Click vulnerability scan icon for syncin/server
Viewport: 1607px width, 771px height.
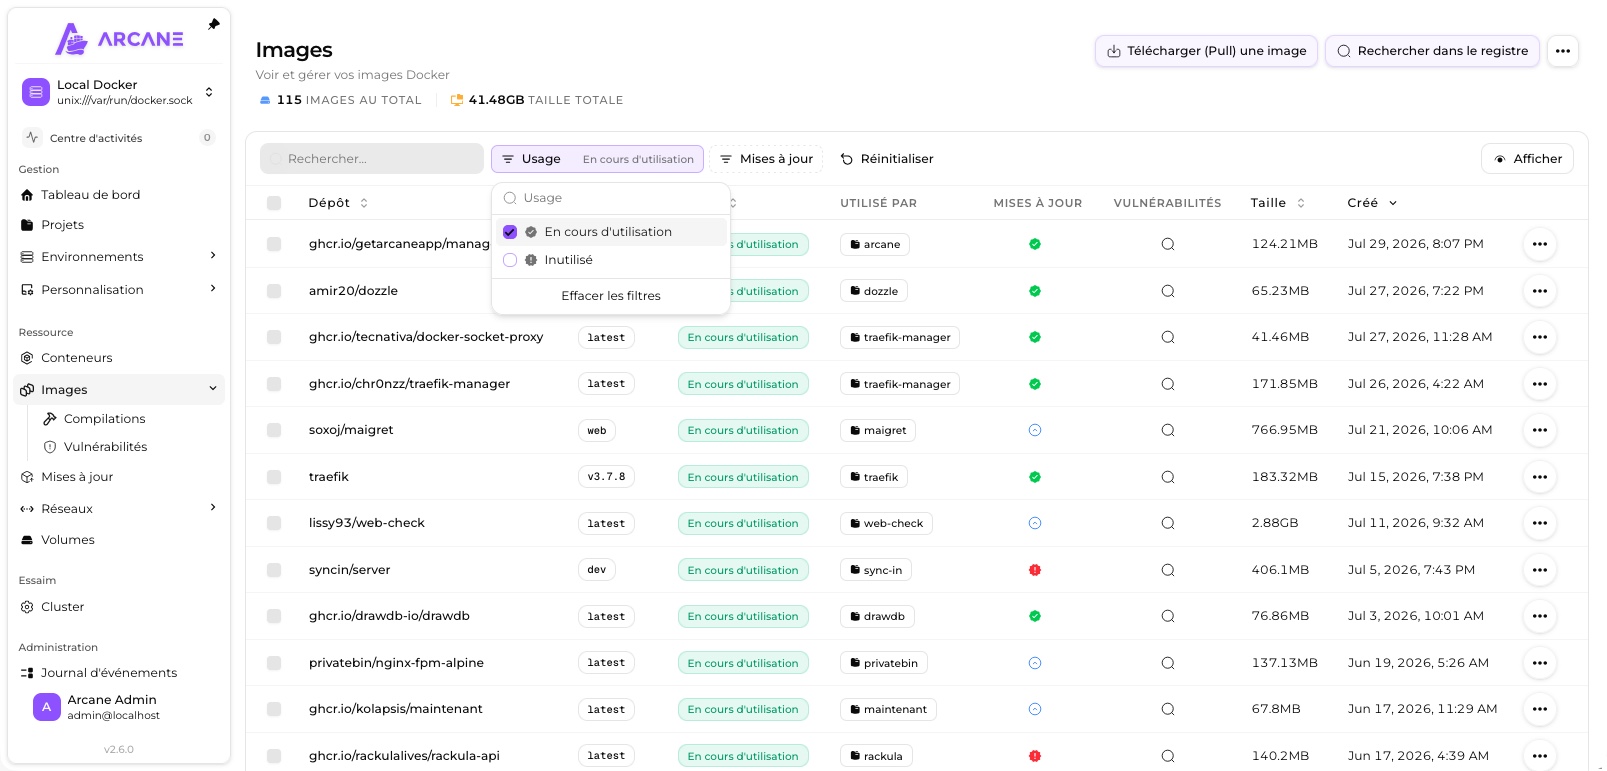1167,570
